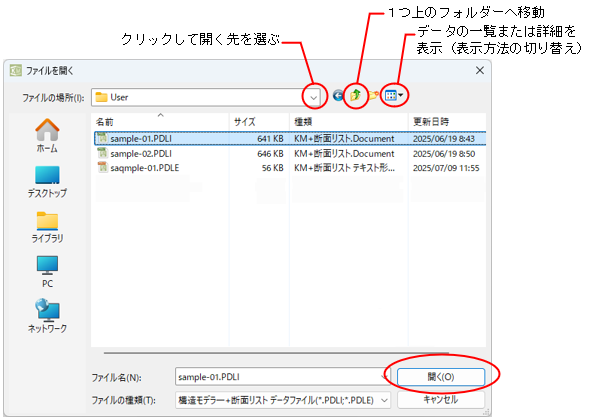Click the 開く(O) button
The width and height of the screenshot is (590, 420).
tap(441, 377)
